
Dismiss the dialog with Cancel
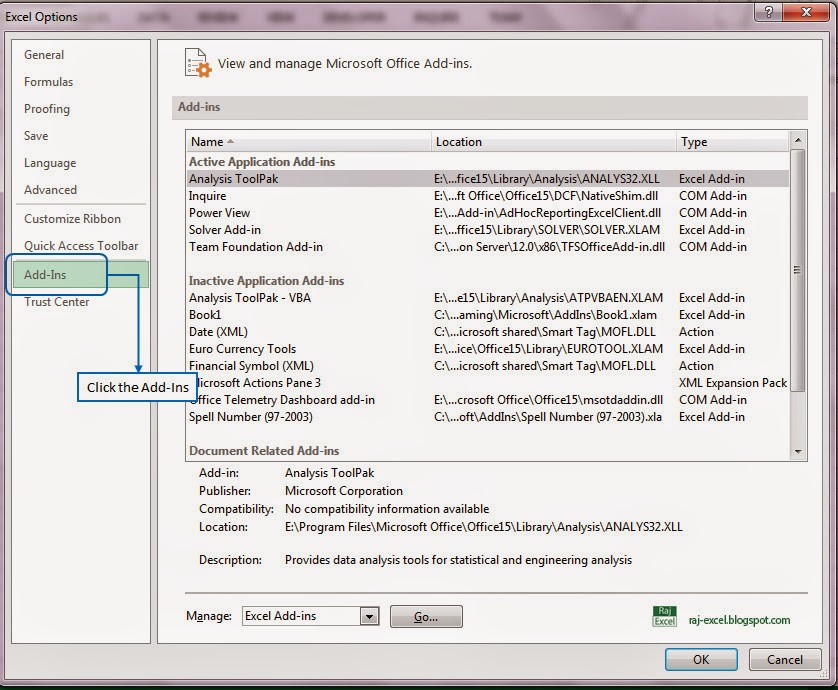tap(785, 660)
